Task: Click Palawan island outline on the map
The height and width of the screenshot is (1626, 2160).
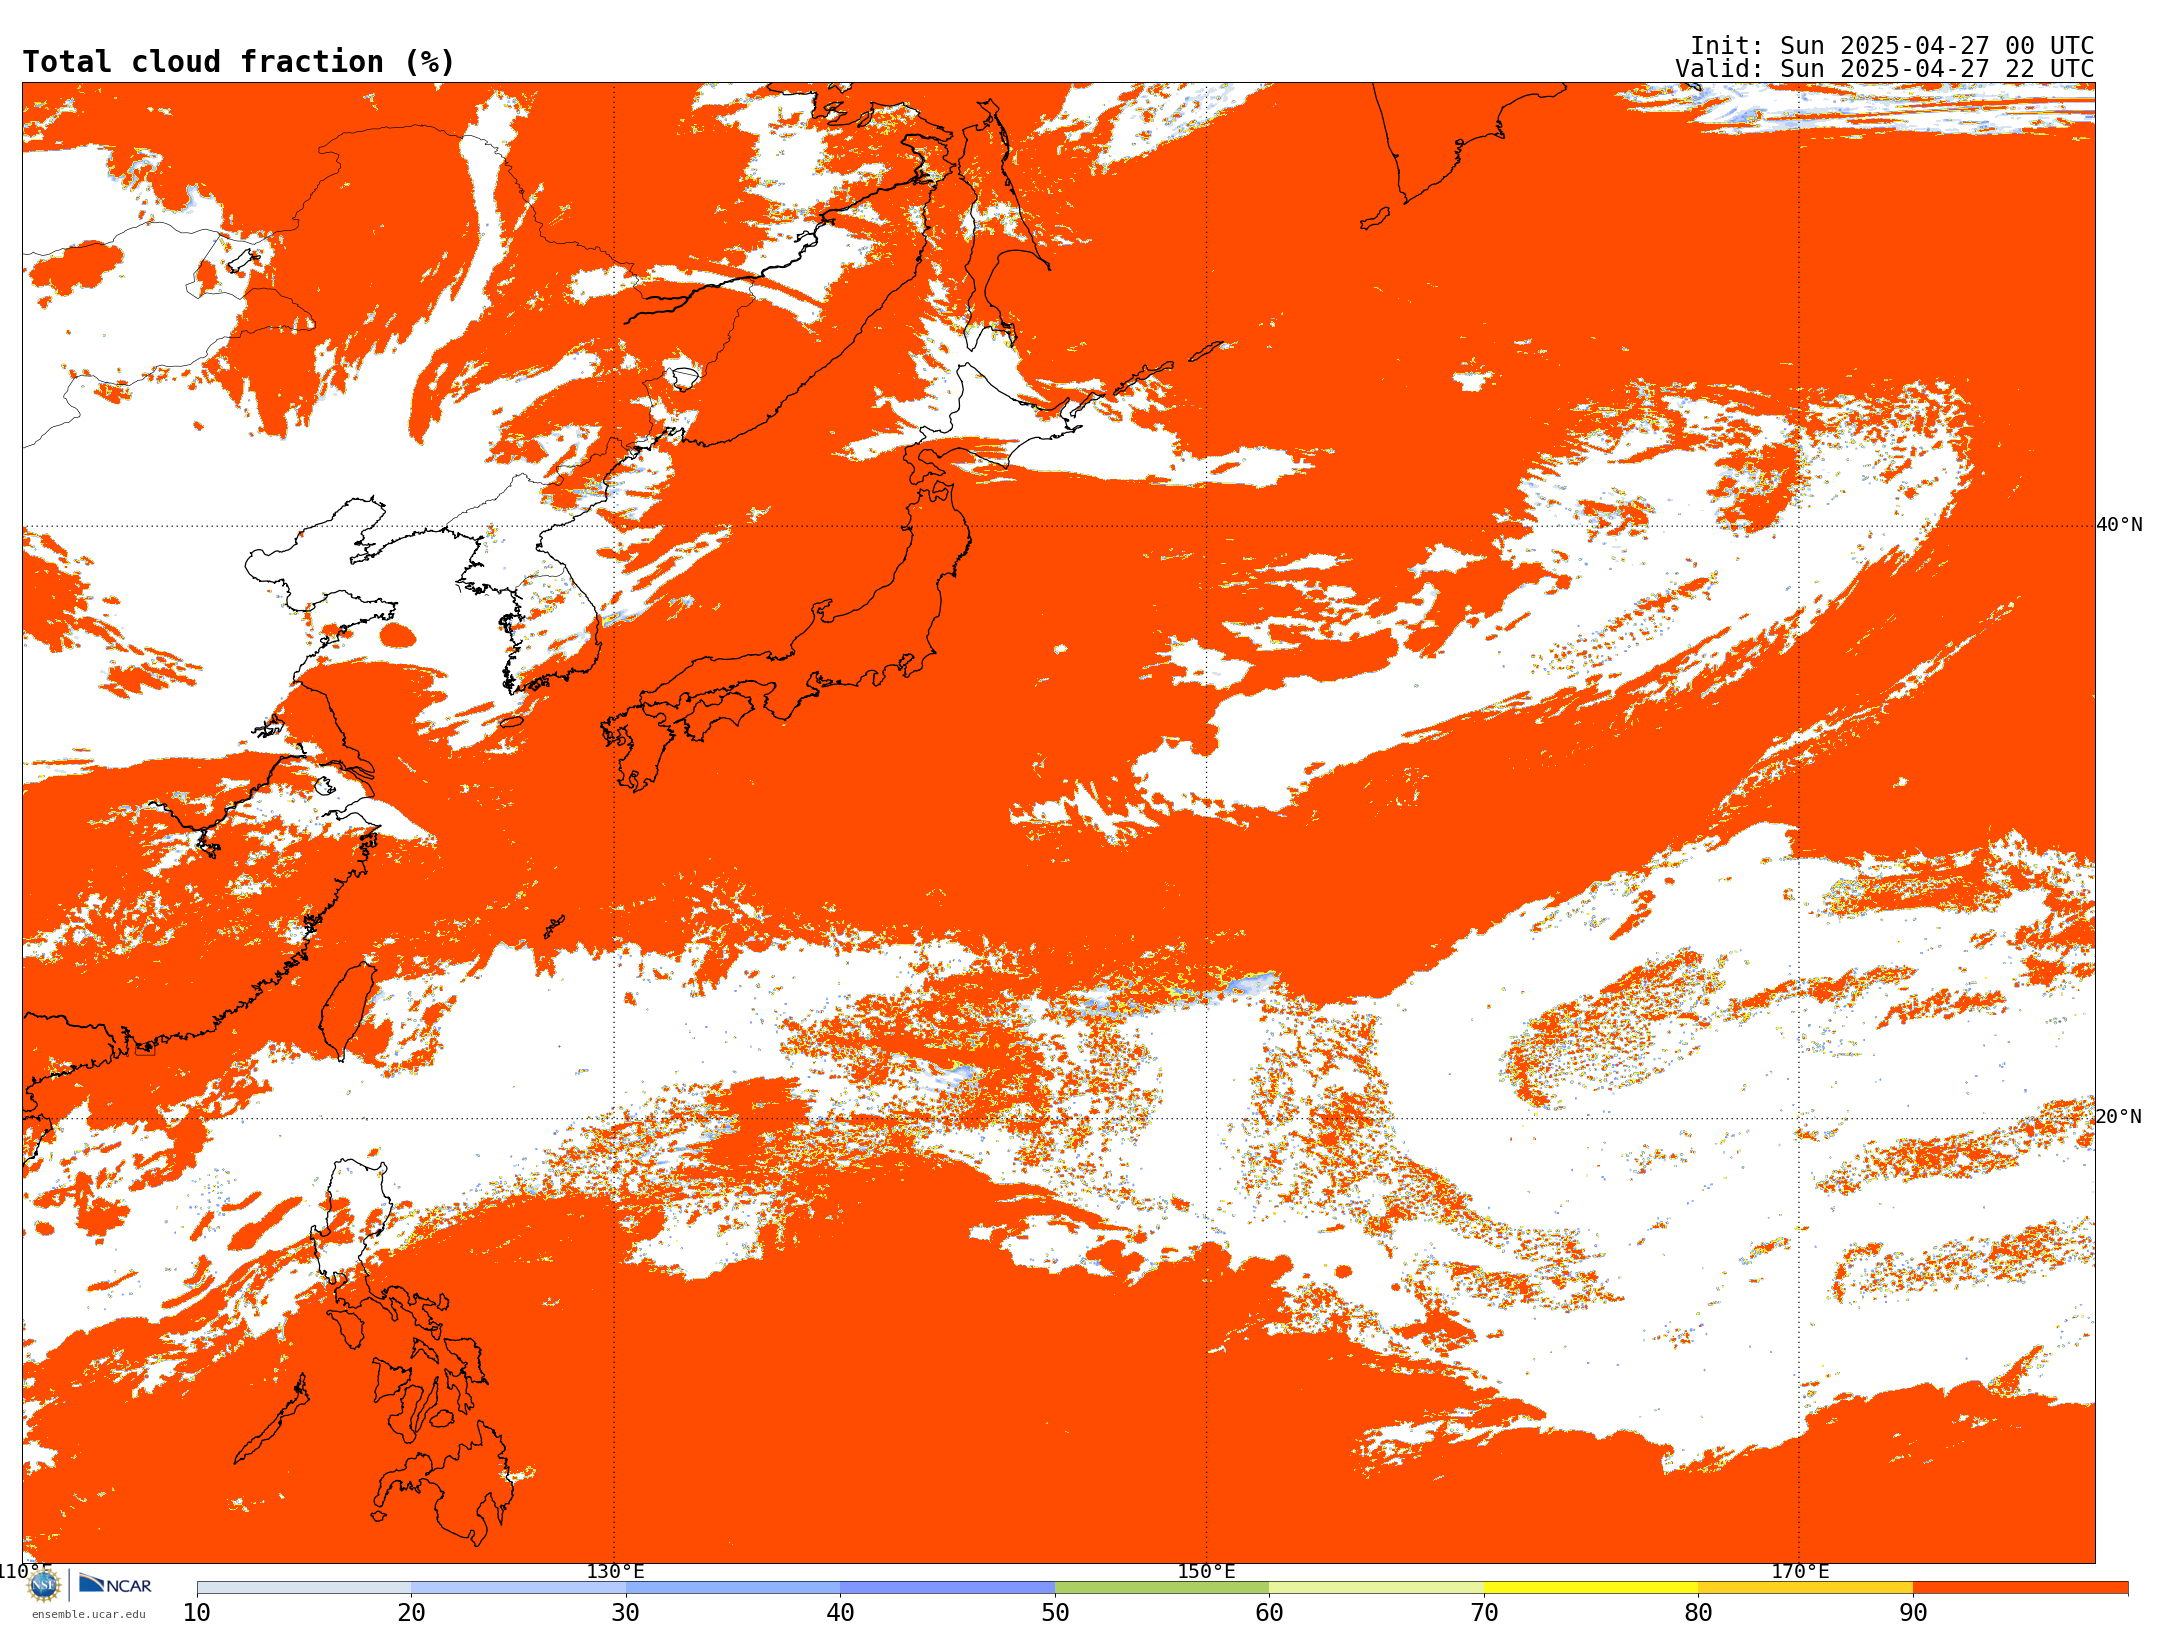Action: [x=270, y=1420]
